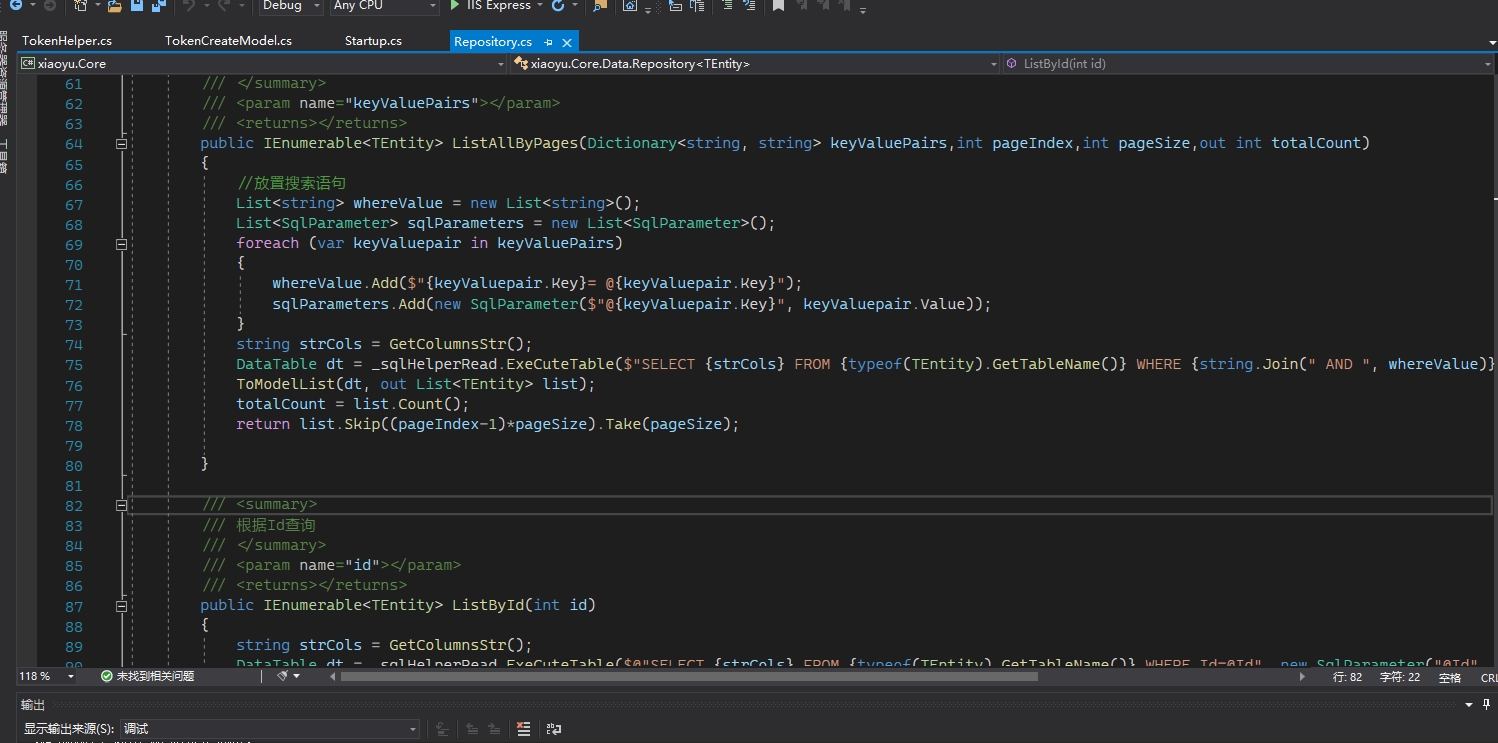This screenshot has height=743, width=1498.
Task: Collapse the ListById method block
Action: point(122,606)
